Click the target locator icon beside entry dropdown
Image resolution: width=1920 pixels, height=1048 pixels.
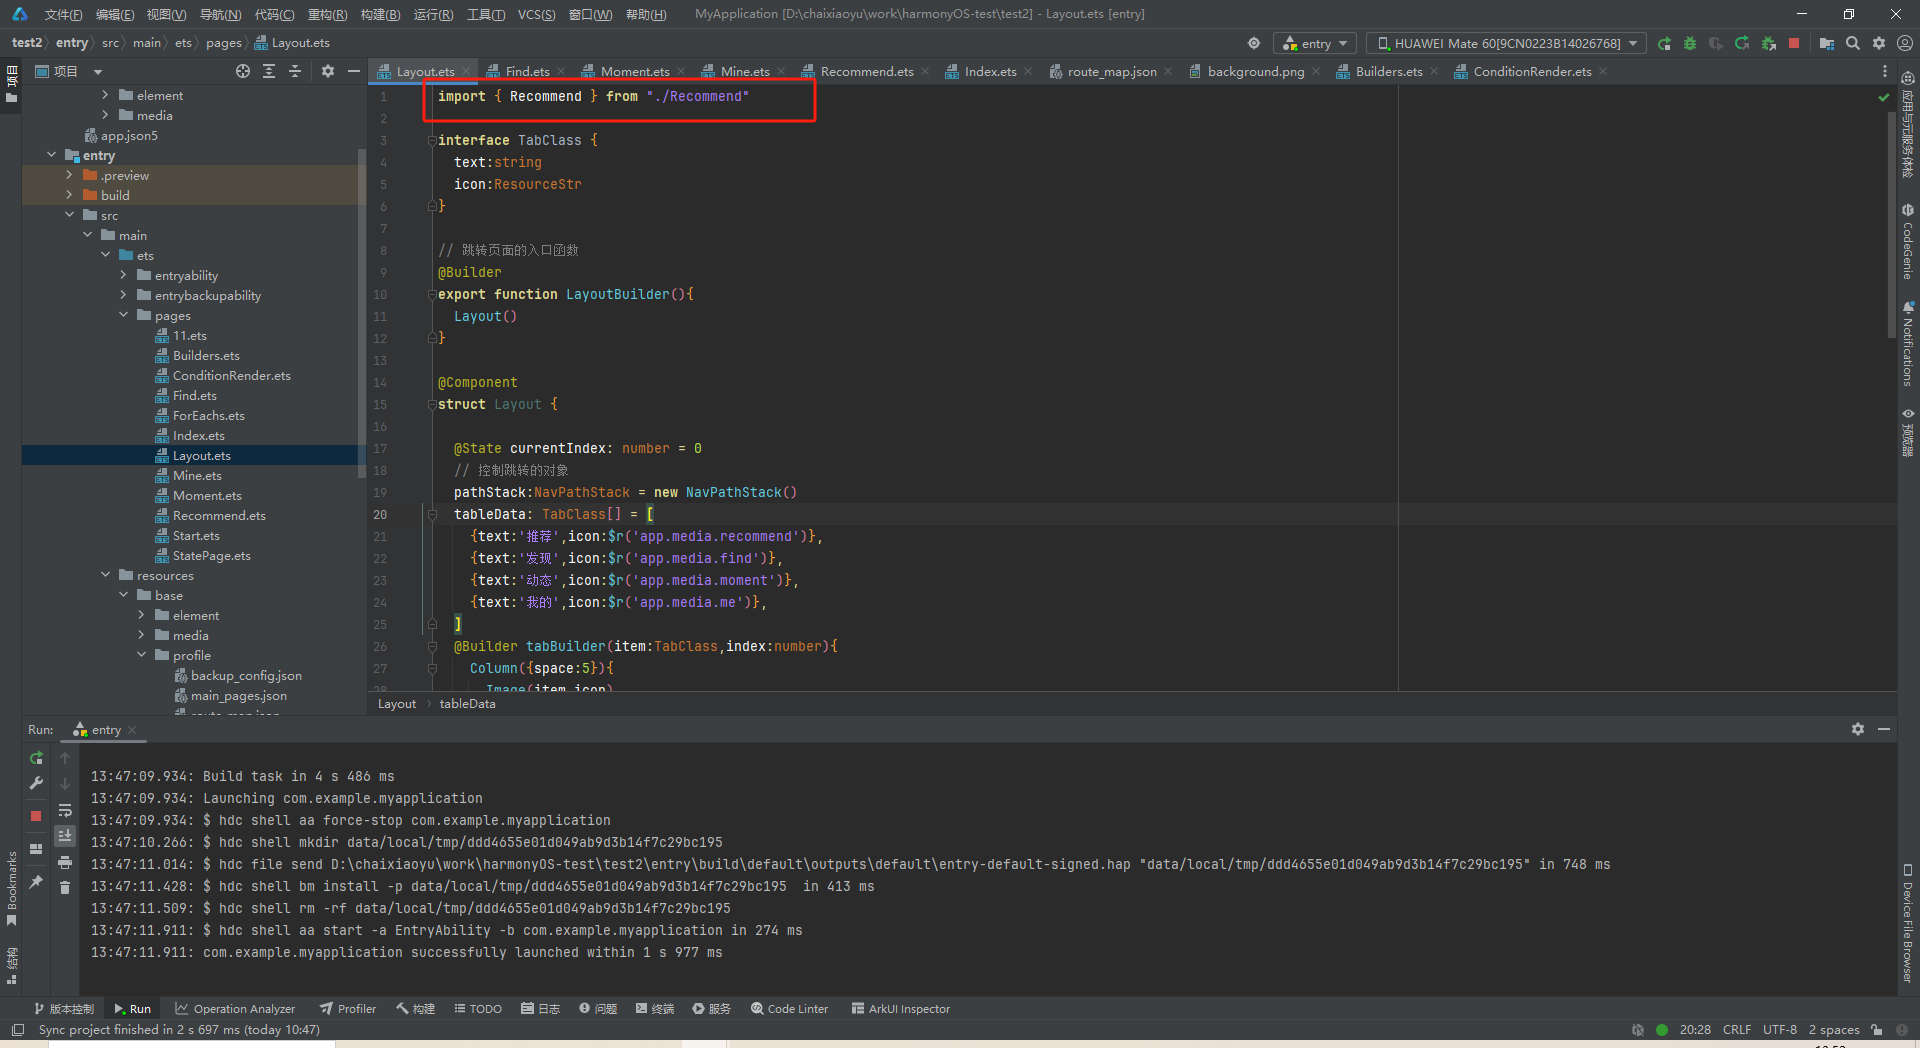click(1254, 43)
